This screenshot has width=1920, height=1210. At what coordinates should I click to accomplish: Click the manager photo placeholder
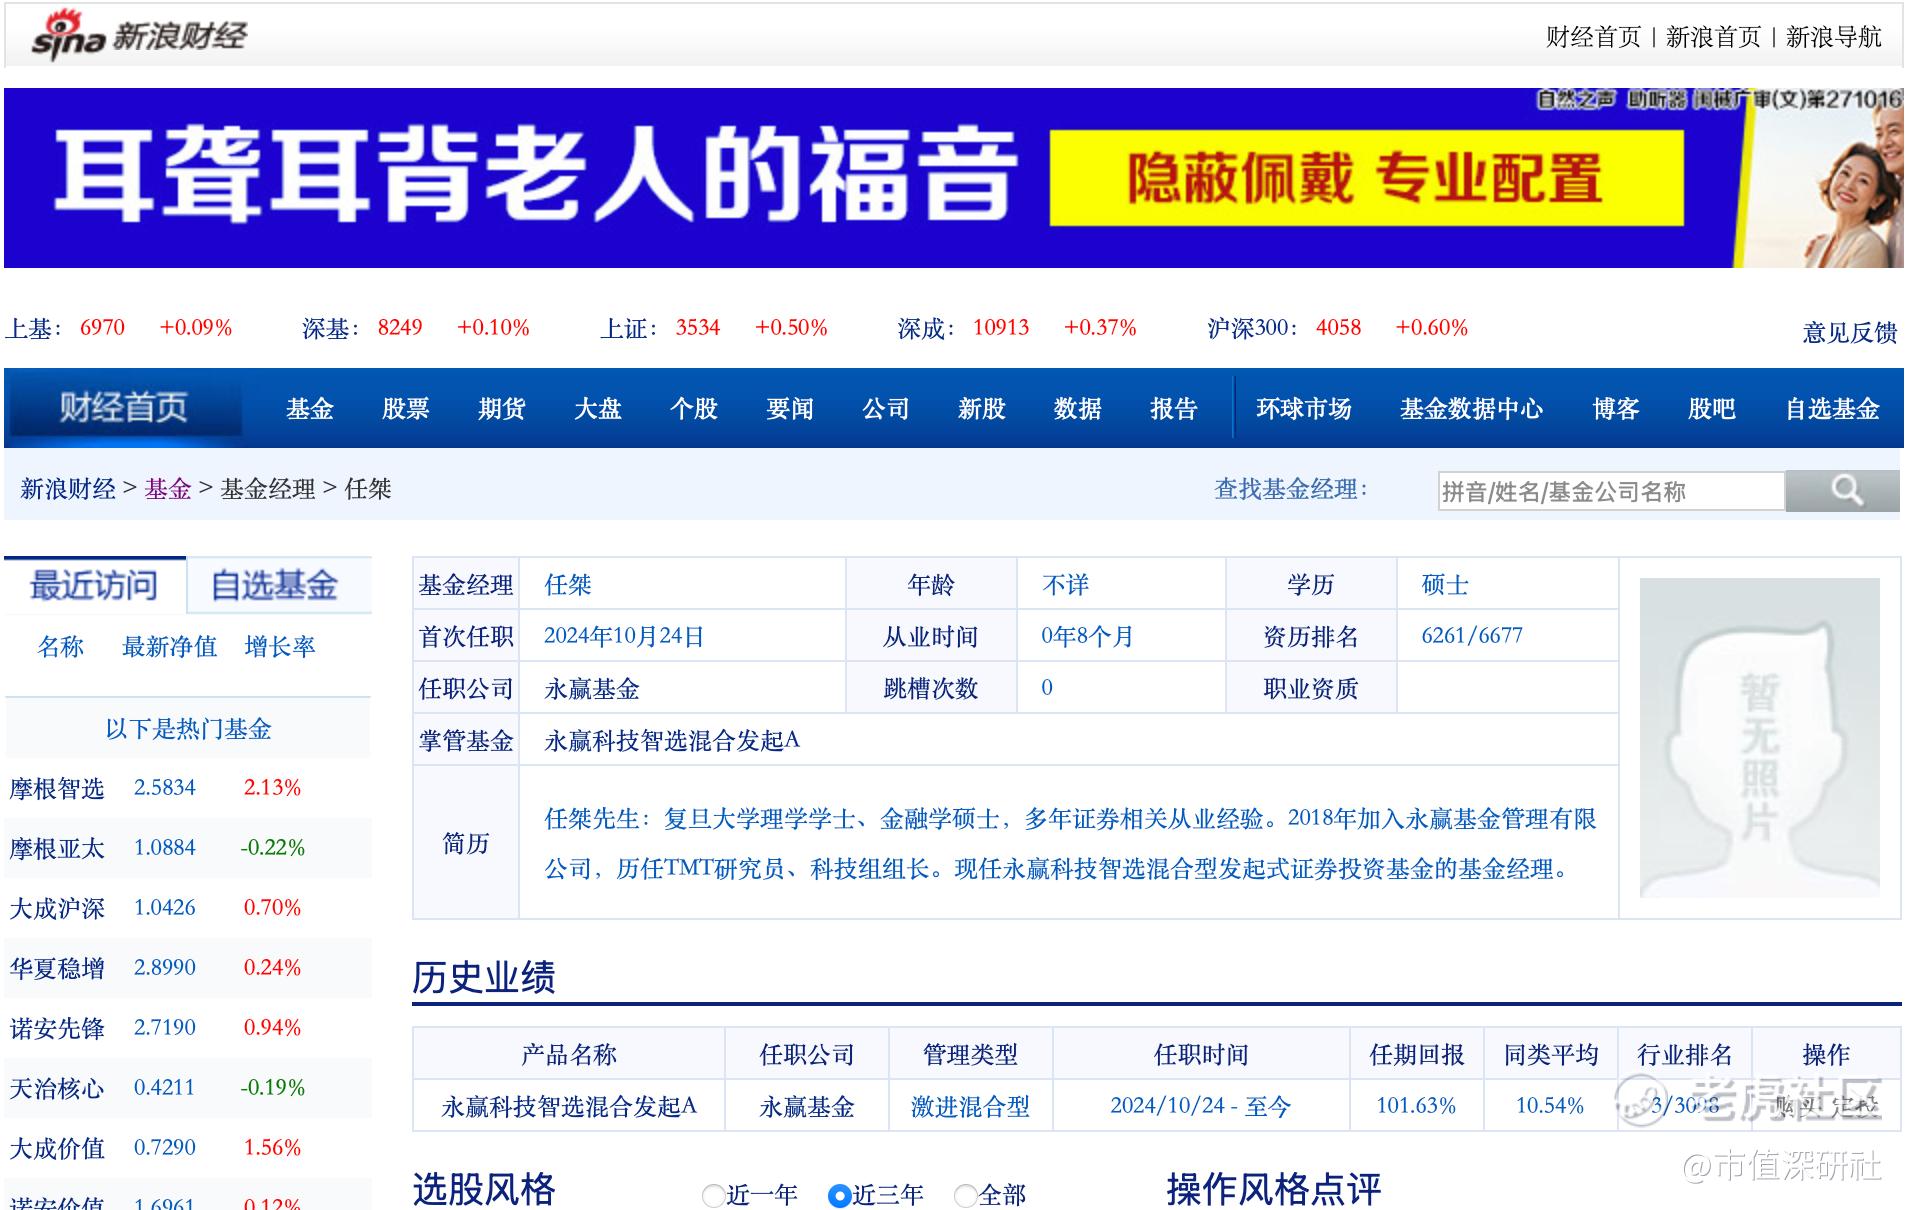1759,737
